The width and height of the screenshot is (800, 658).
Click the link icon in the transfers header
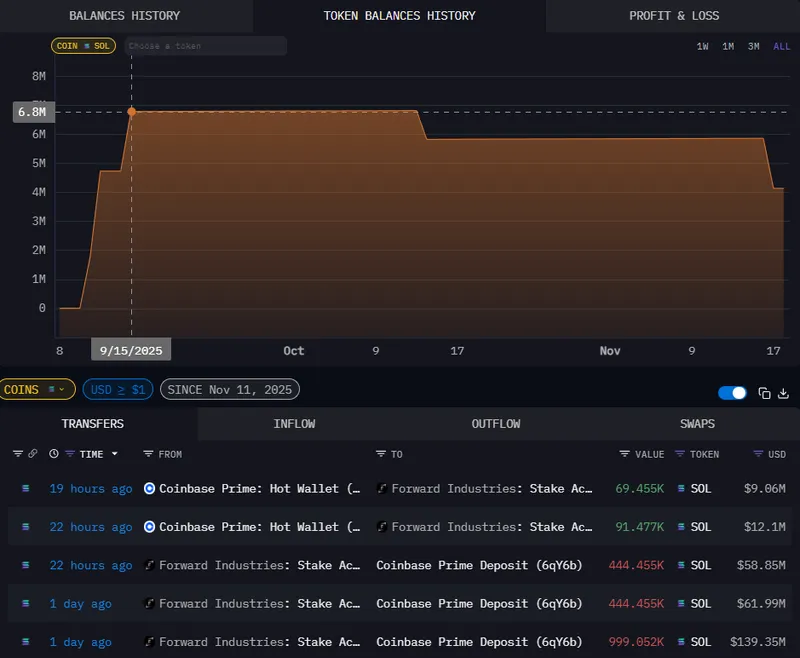tap(32, 454)
